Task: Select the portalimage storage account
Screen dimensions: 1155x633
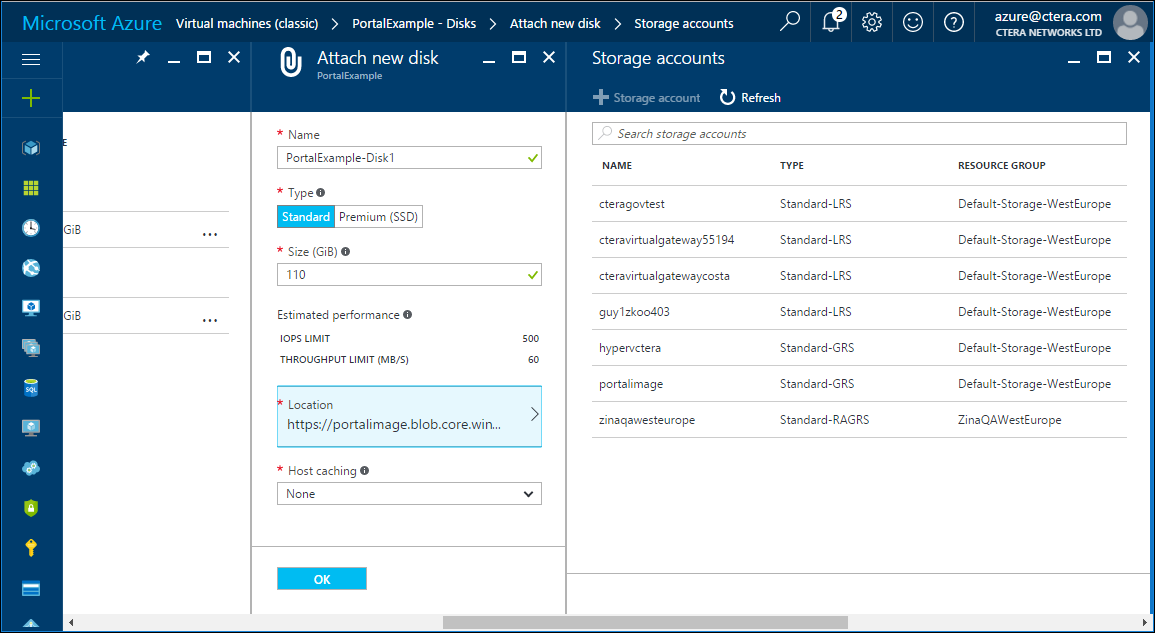Action: [x=859, y=384]
